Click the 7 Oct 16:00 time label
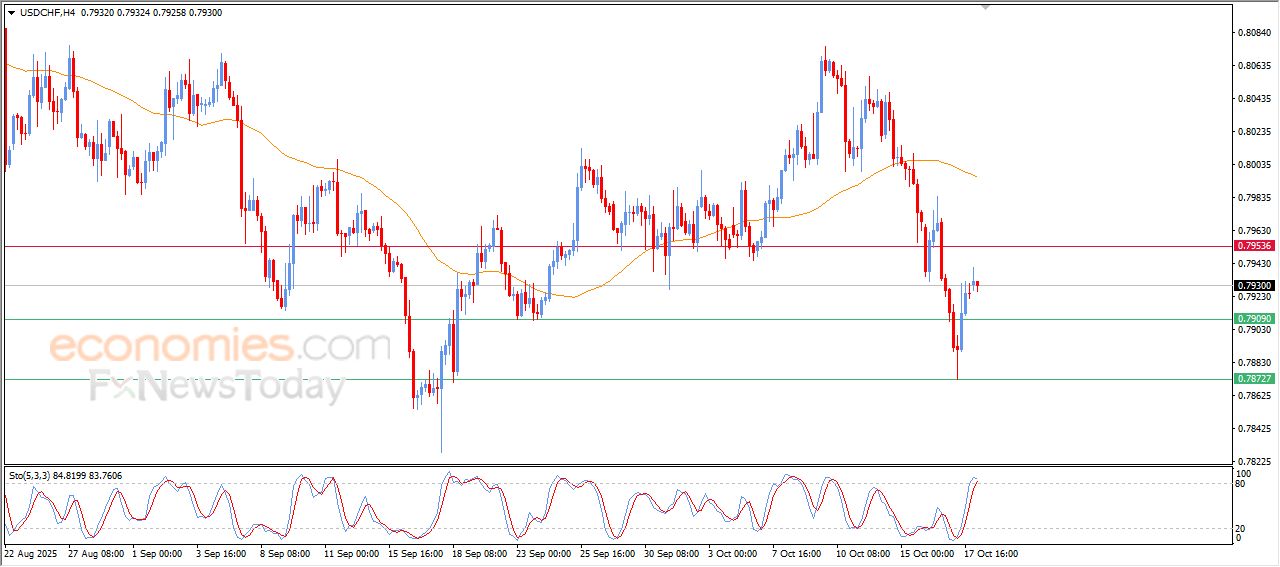The image size is (1280, 567). pyautogui.click(x=796, y=553)
